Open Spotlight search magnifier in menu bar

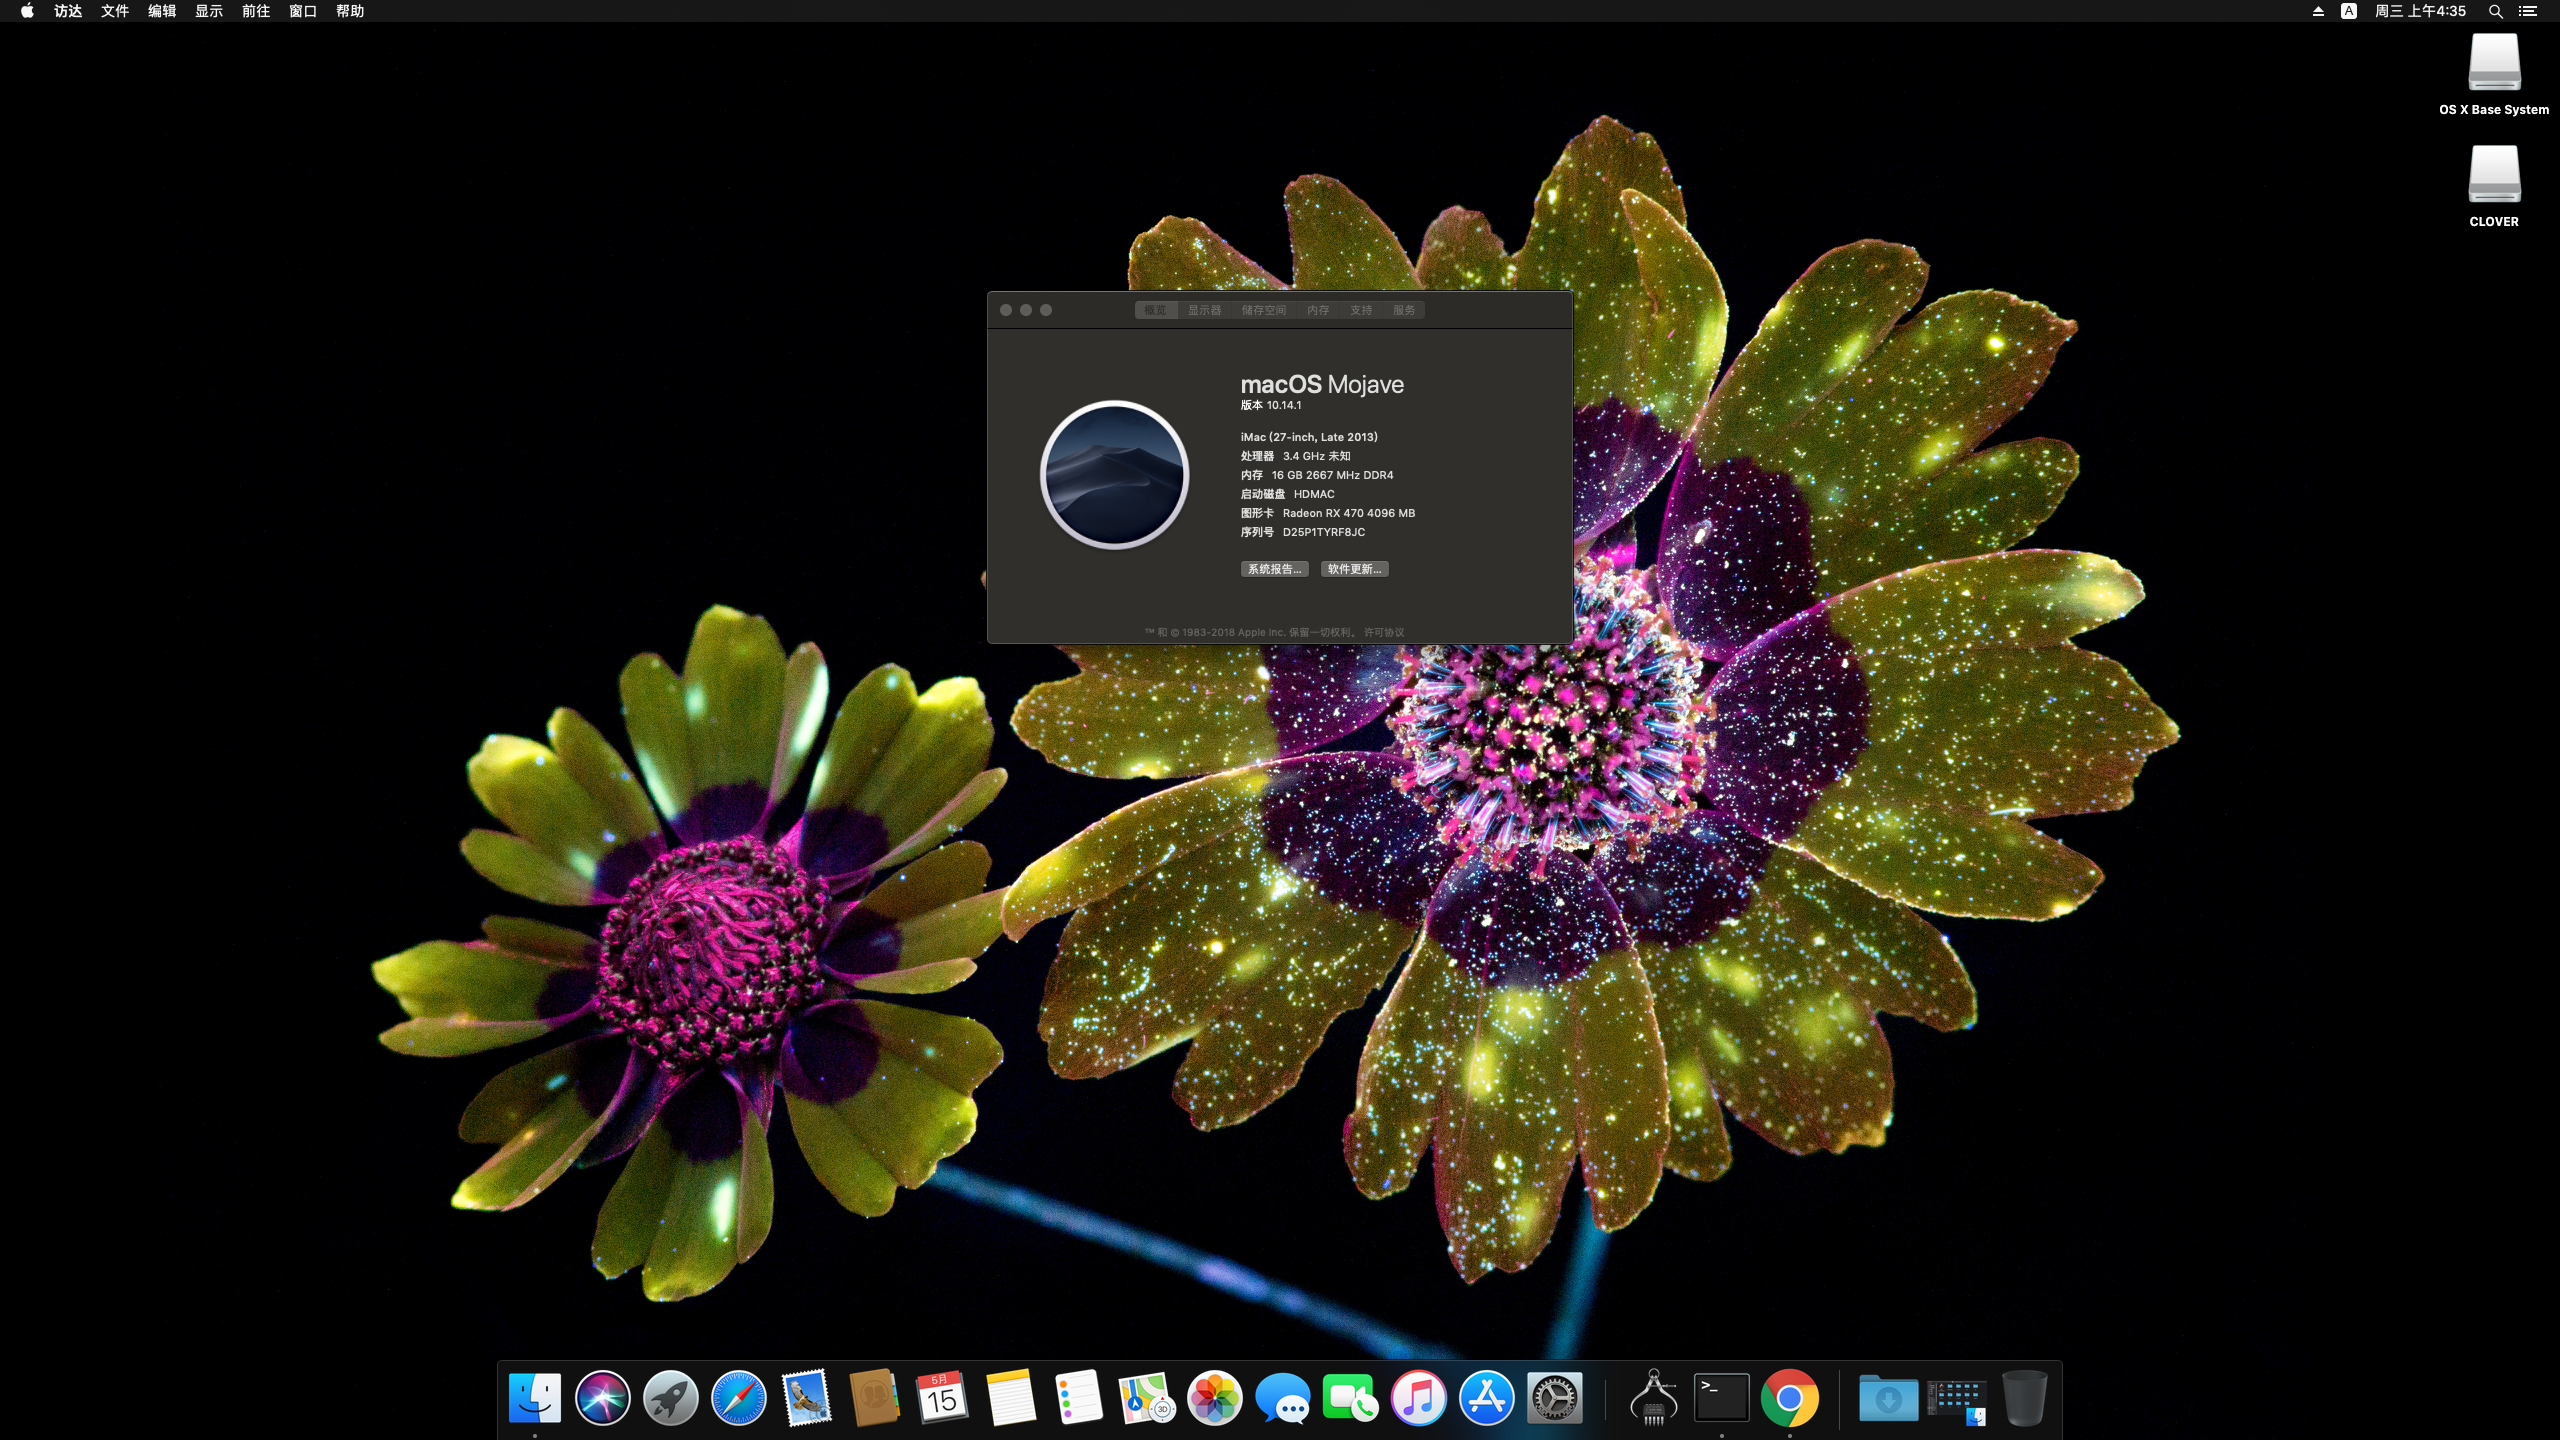point(2496,11)
